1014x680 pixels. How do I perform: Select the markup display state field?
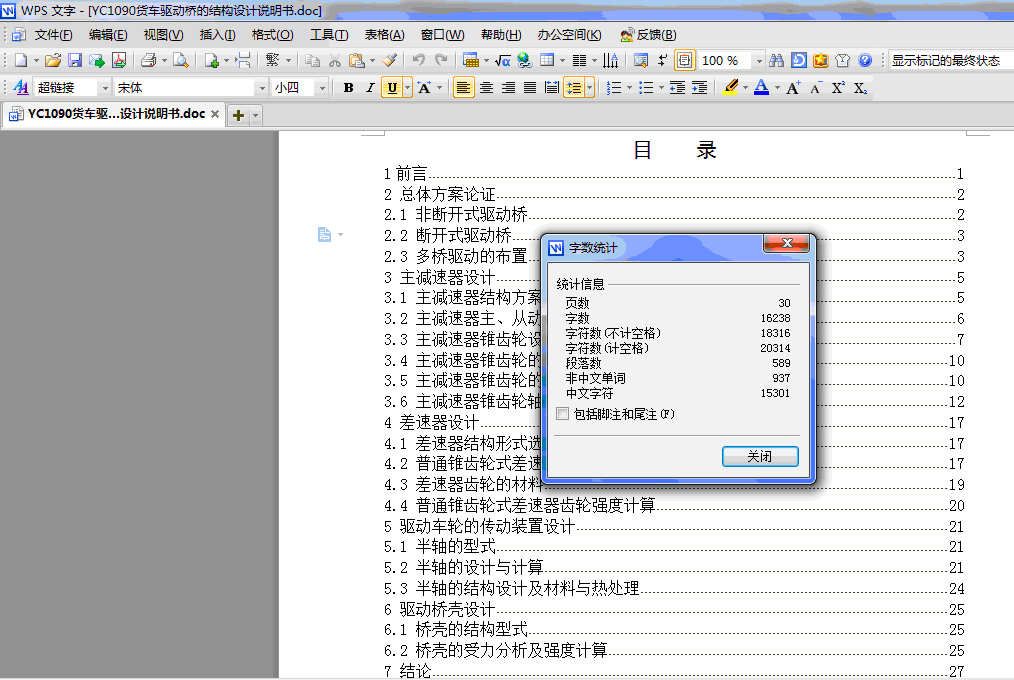coord(951,61)
